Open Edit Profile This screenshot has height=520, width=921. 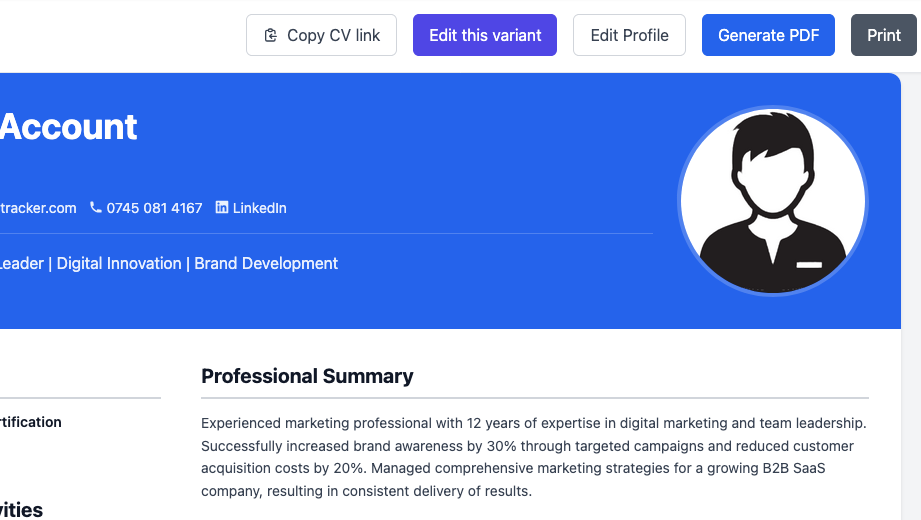(x=629, y=35)
